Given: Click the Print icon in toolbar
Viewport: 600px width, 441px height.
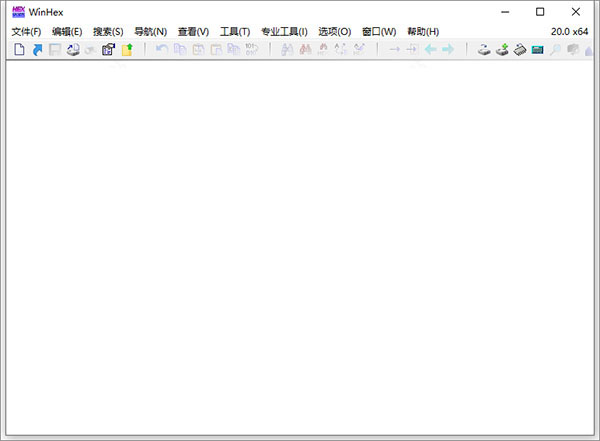Looking at the screenshot, I should point(73,49).
